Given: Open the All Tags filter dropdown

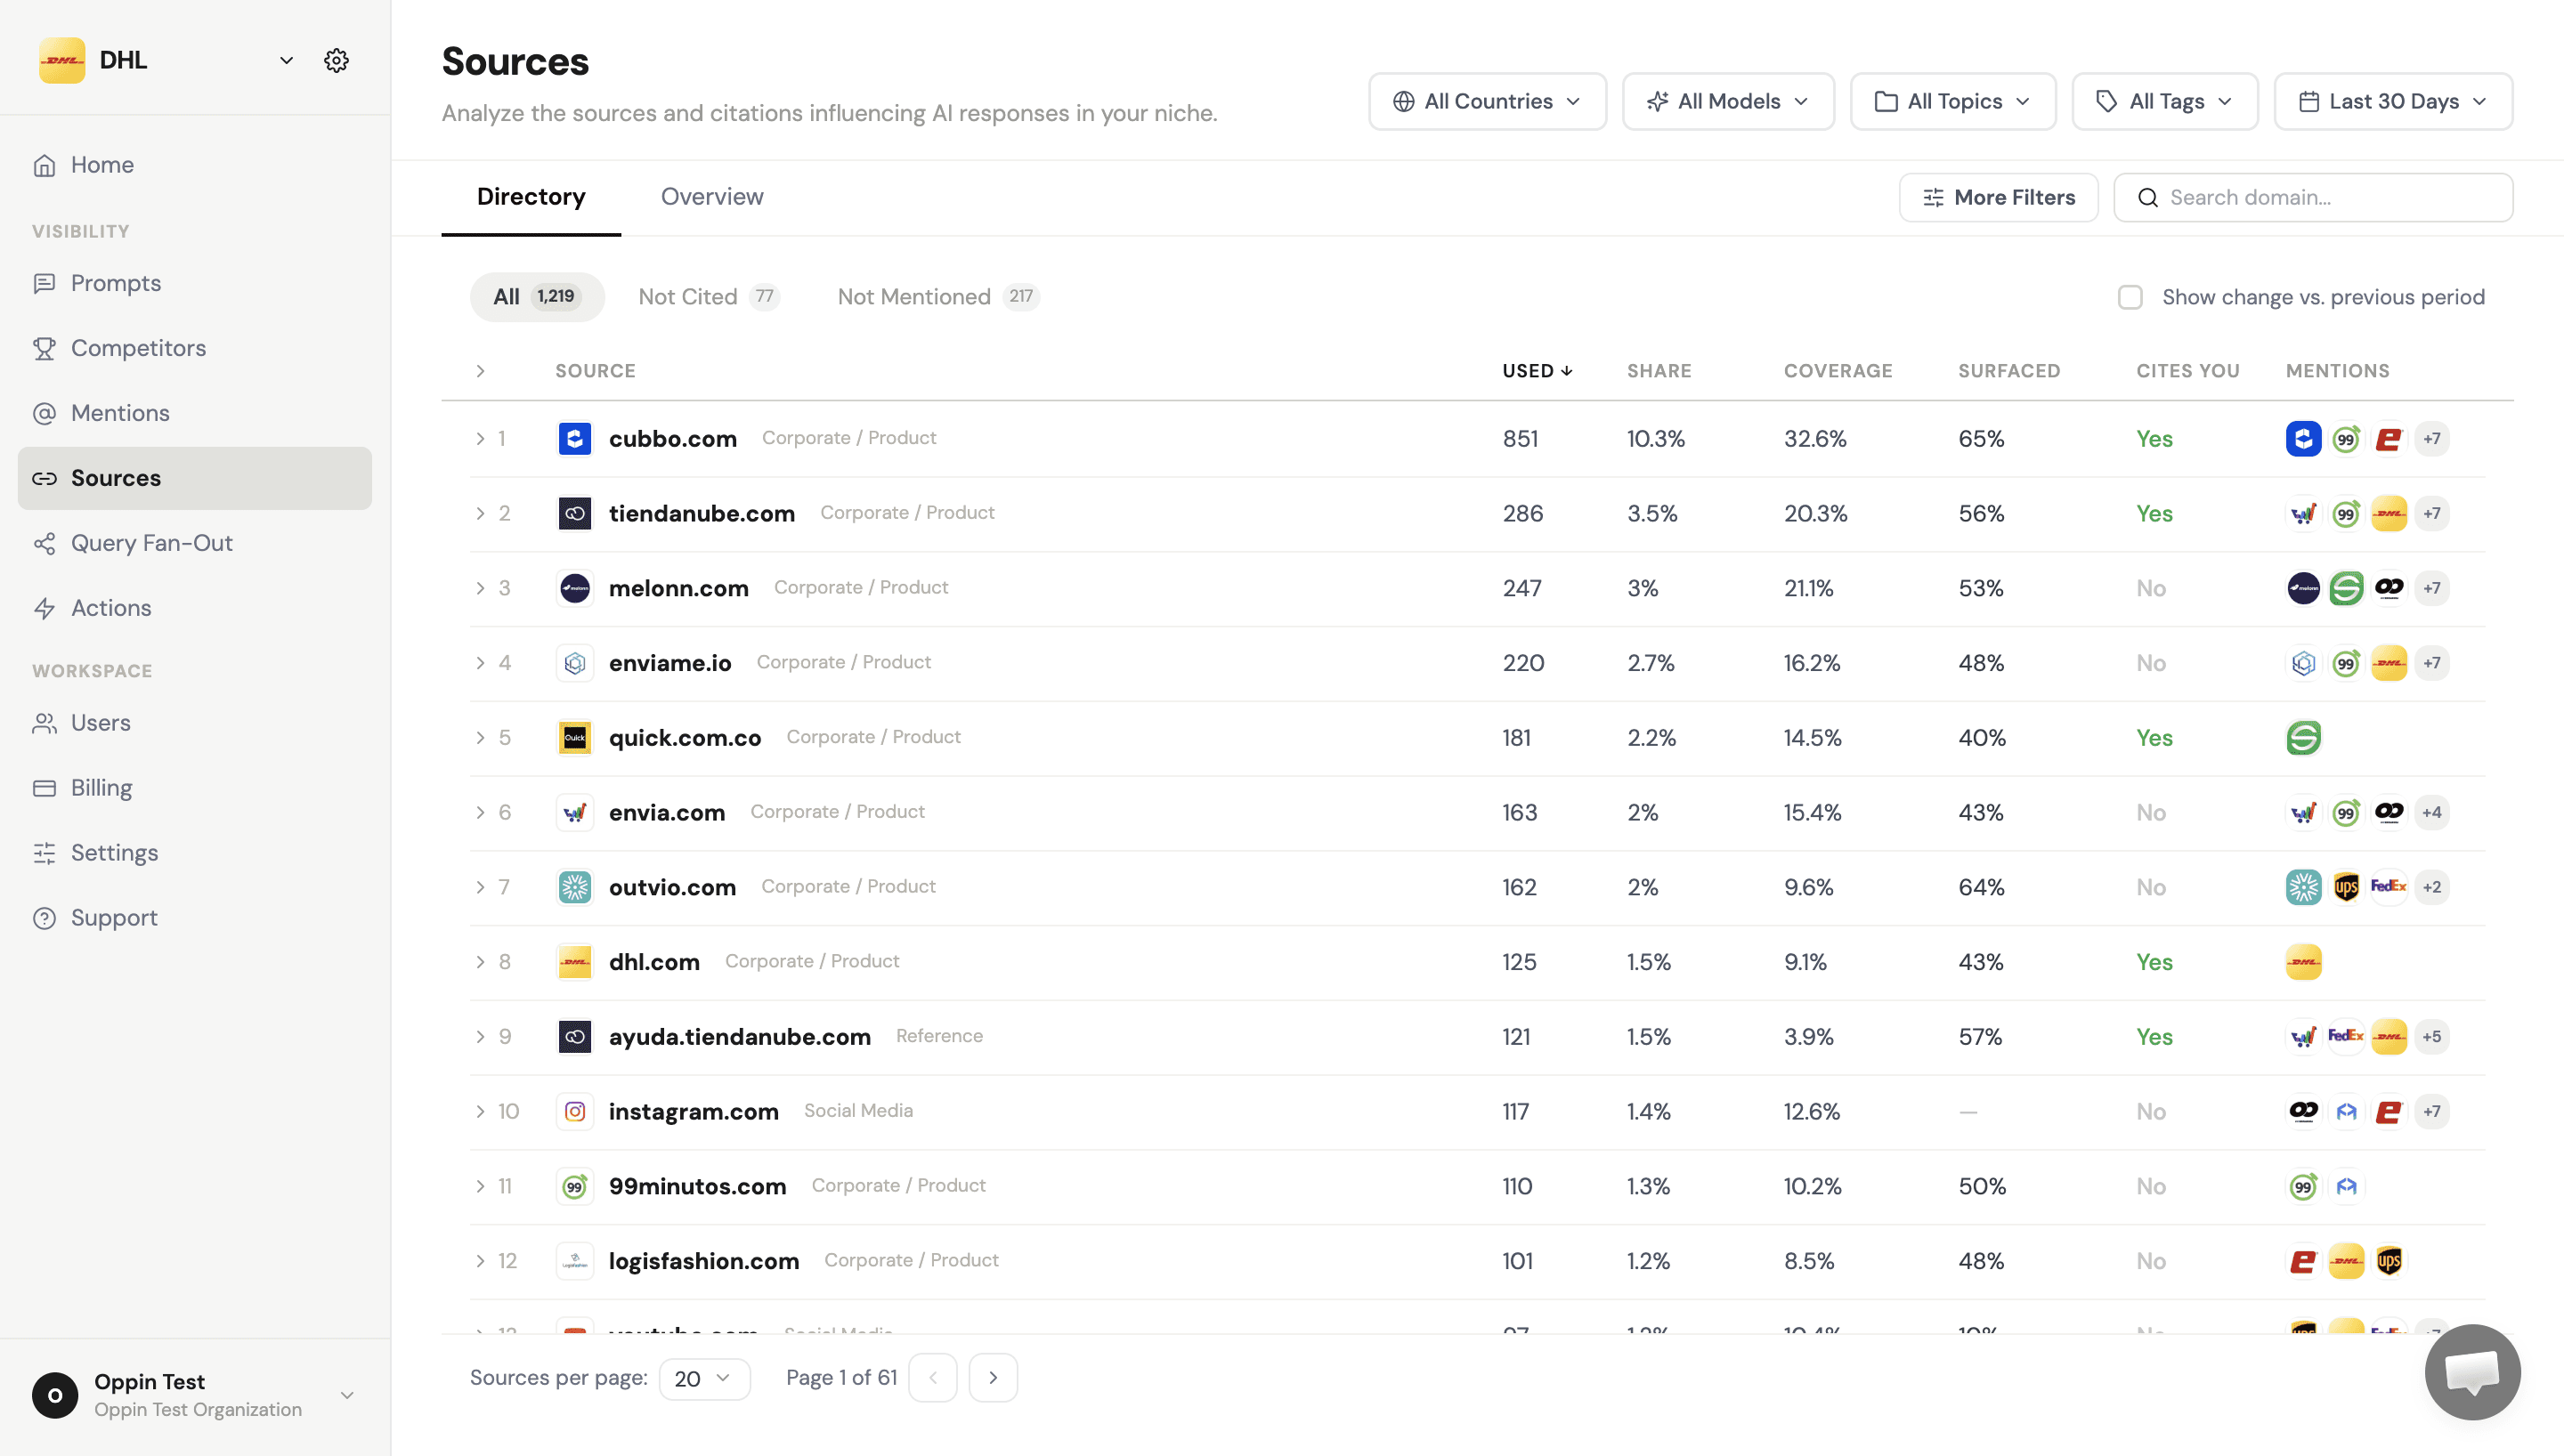Looking at the screenshot, I should pos(2165,101).
